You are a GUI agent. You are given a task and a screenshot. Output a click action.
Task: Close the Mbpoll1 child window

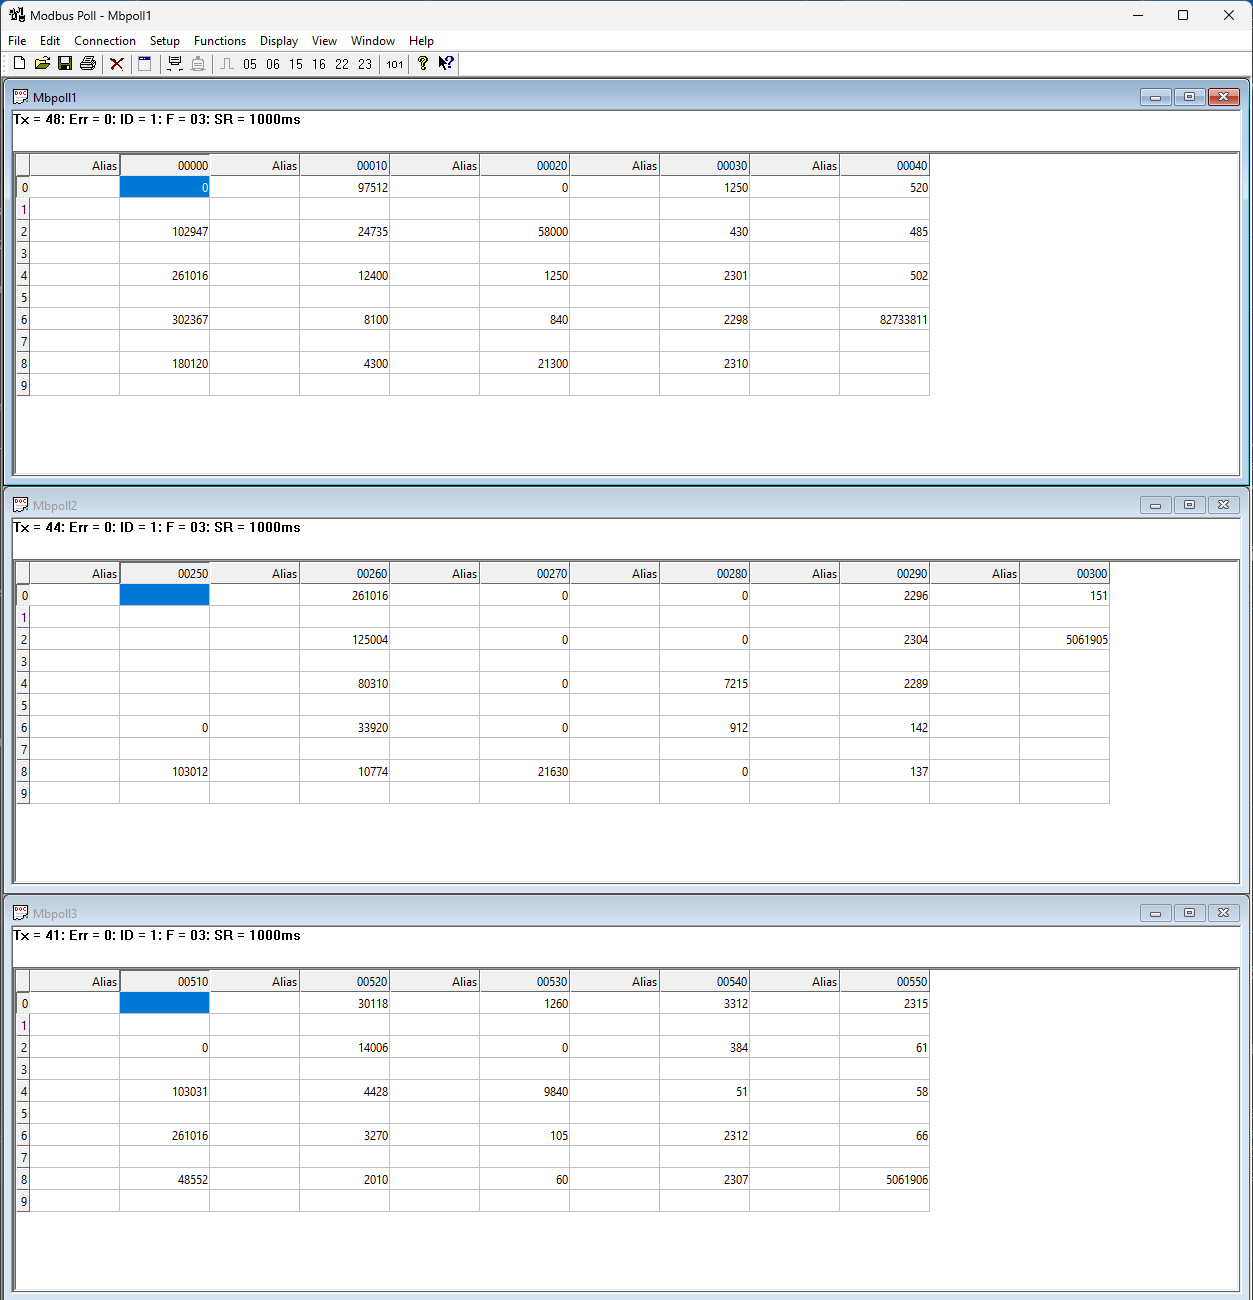pyautogui.click(x=1224, y=97)
